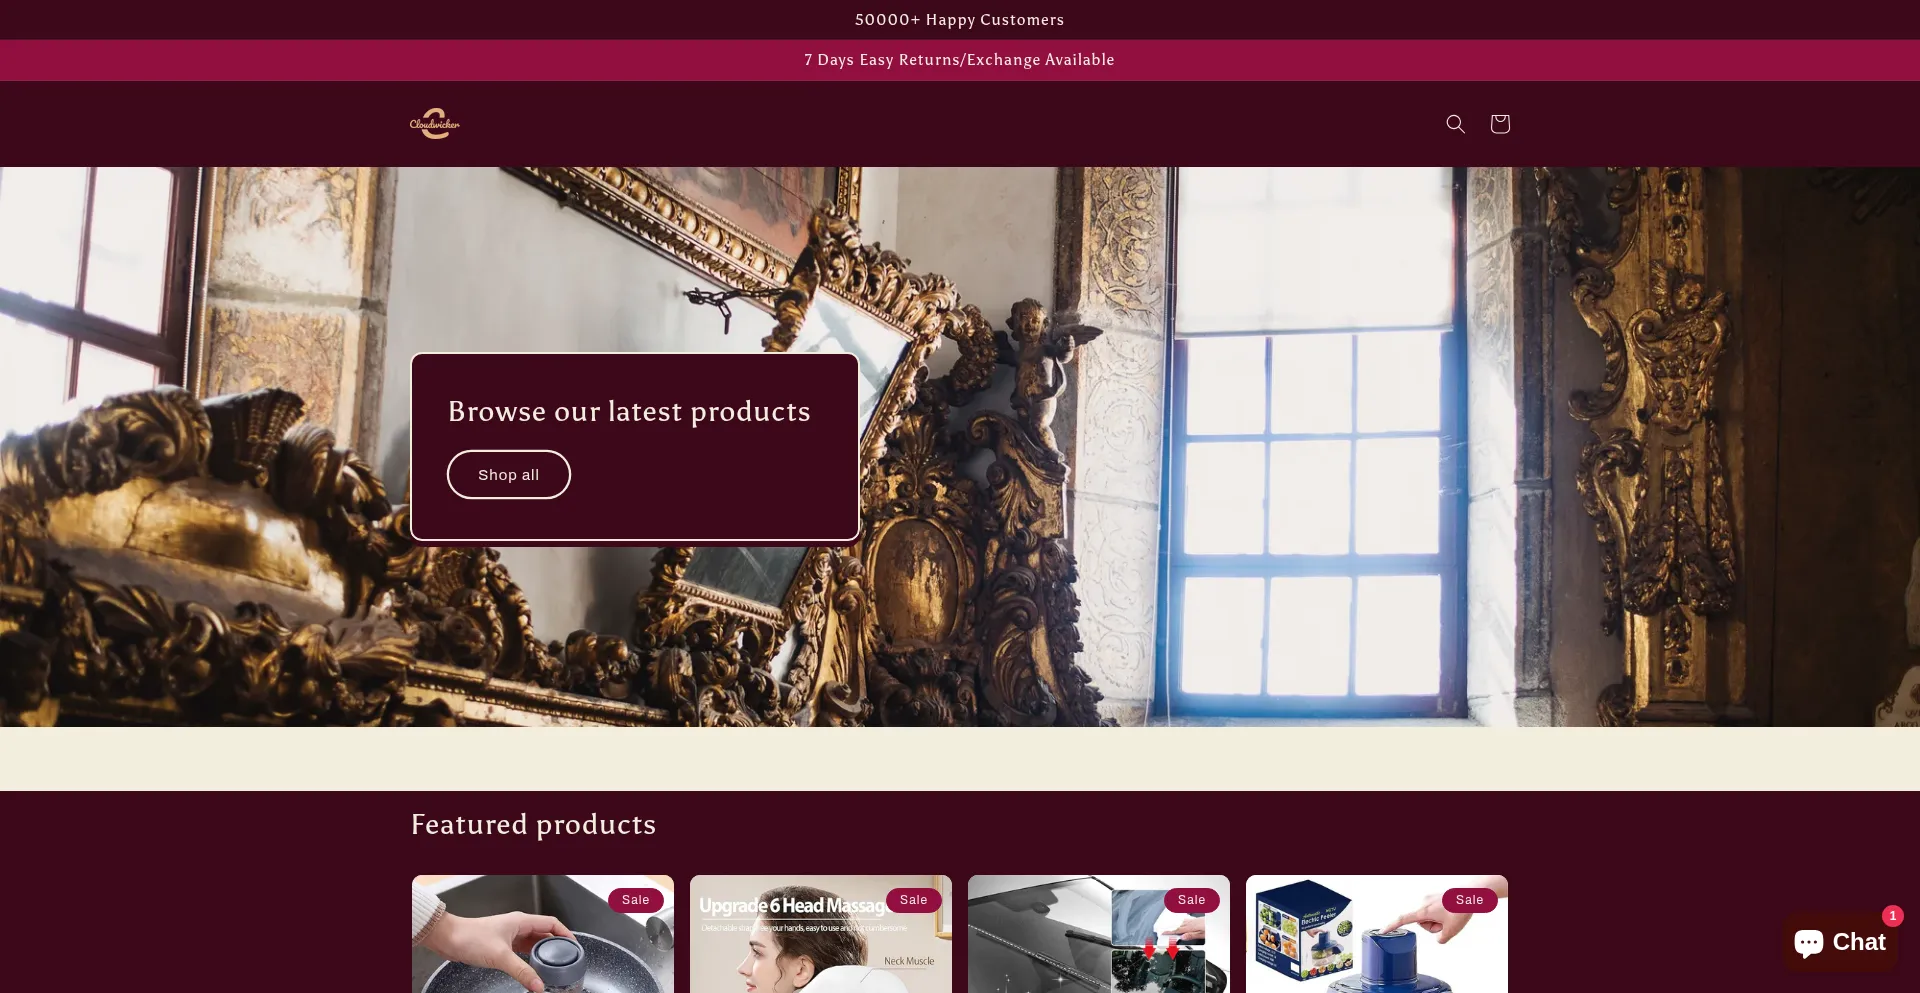Open the shopping cart icon
Screen dimensions: 1920x993
point(1499,124)
